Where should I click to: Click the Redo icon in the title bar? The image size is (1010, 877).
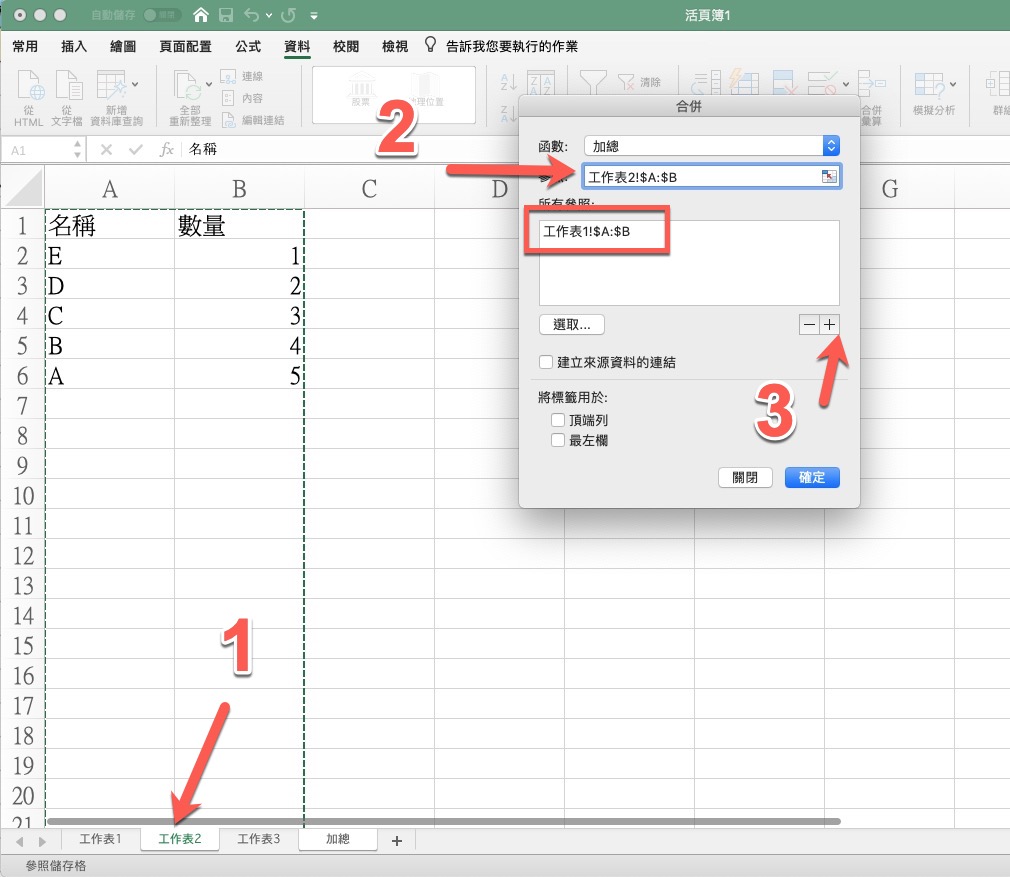point(289,15)
